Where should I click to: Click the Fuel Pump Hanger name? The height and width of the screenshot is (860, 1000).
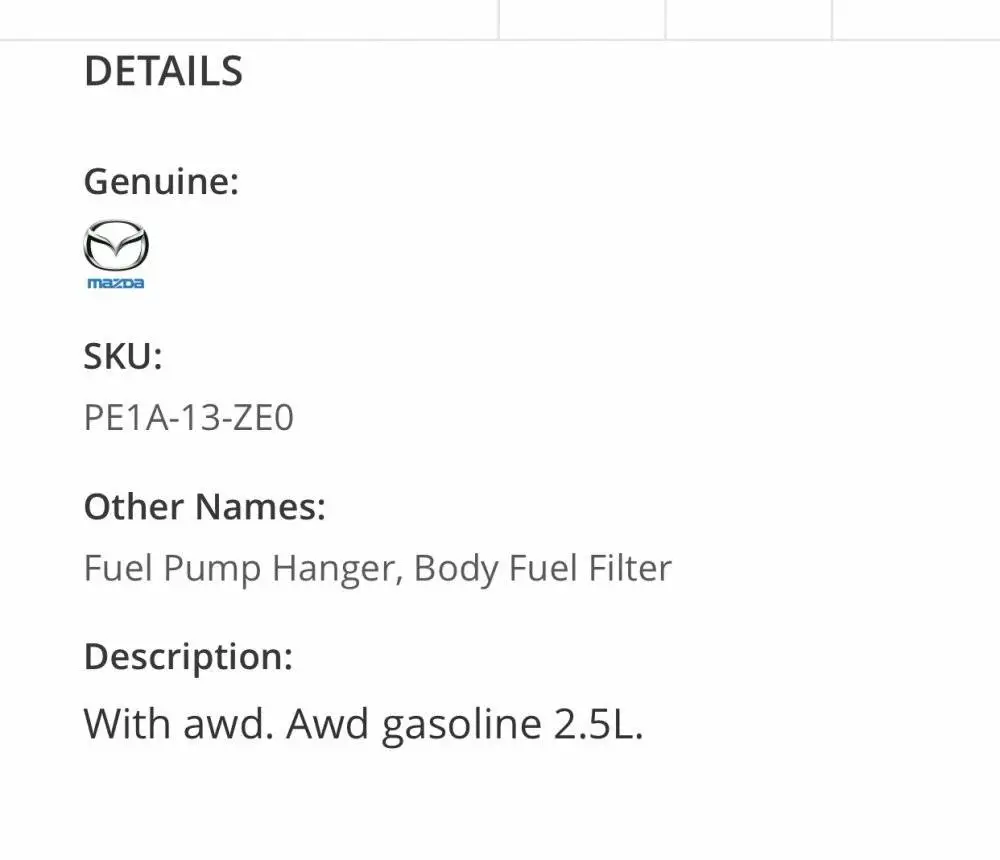point(244,568)
